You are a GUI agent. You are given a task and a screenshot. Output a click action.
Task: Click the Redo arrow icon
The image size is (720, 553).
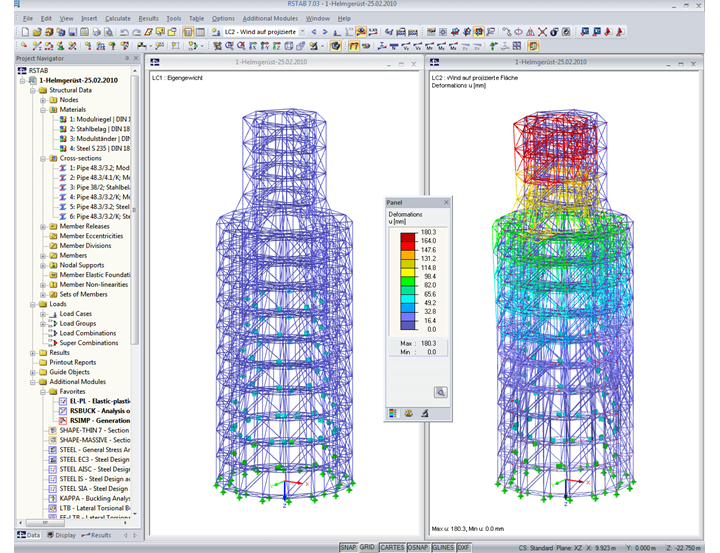pos(137,32)
